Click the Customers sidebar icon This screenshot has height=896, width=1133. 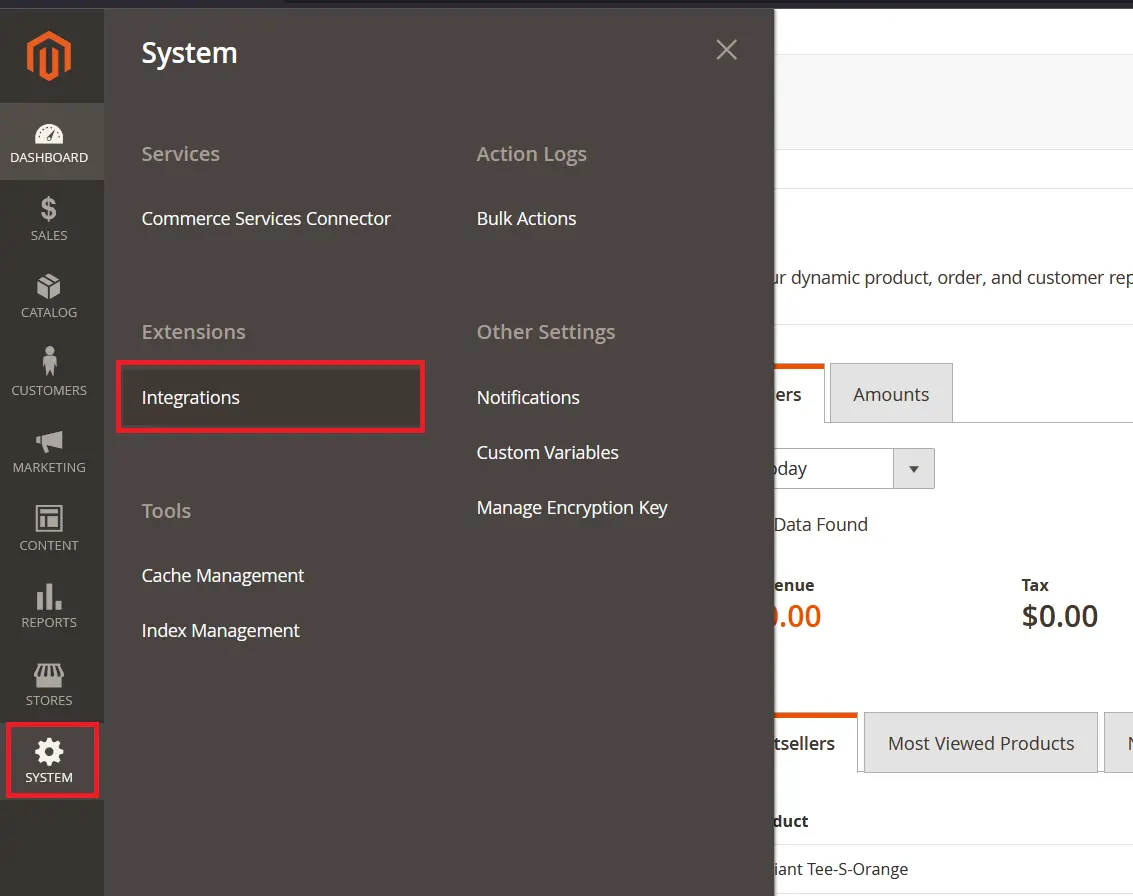[x=48, y=372]
